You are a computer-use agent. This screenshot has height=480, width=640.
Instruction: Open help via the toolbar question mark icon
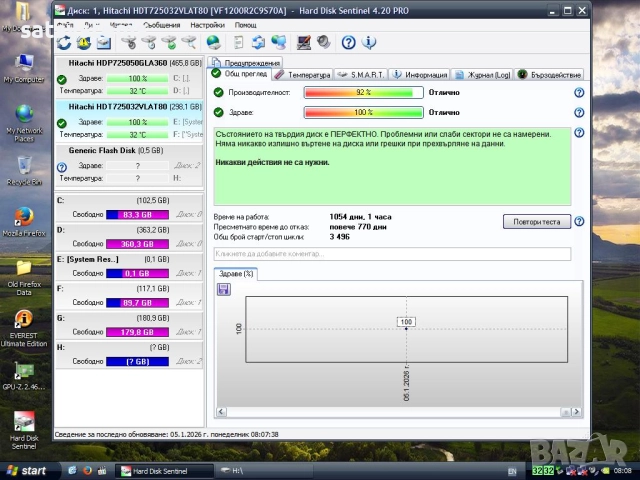348,42
